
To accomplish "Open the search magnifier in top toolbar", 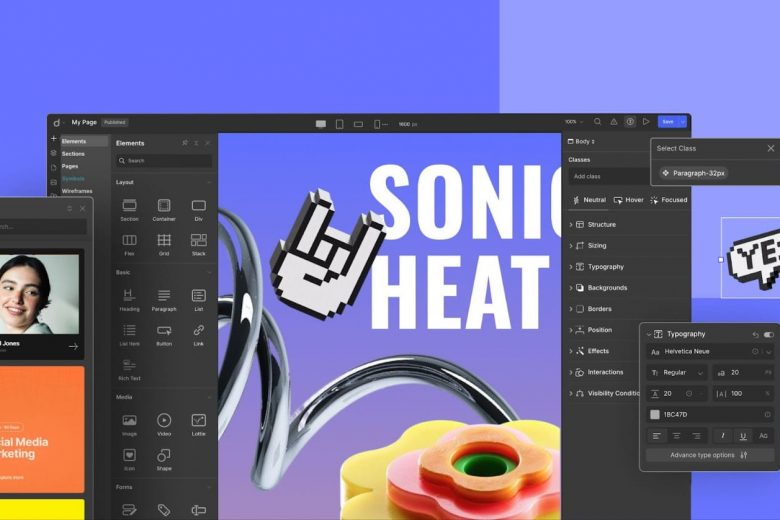I will (598, 122).
